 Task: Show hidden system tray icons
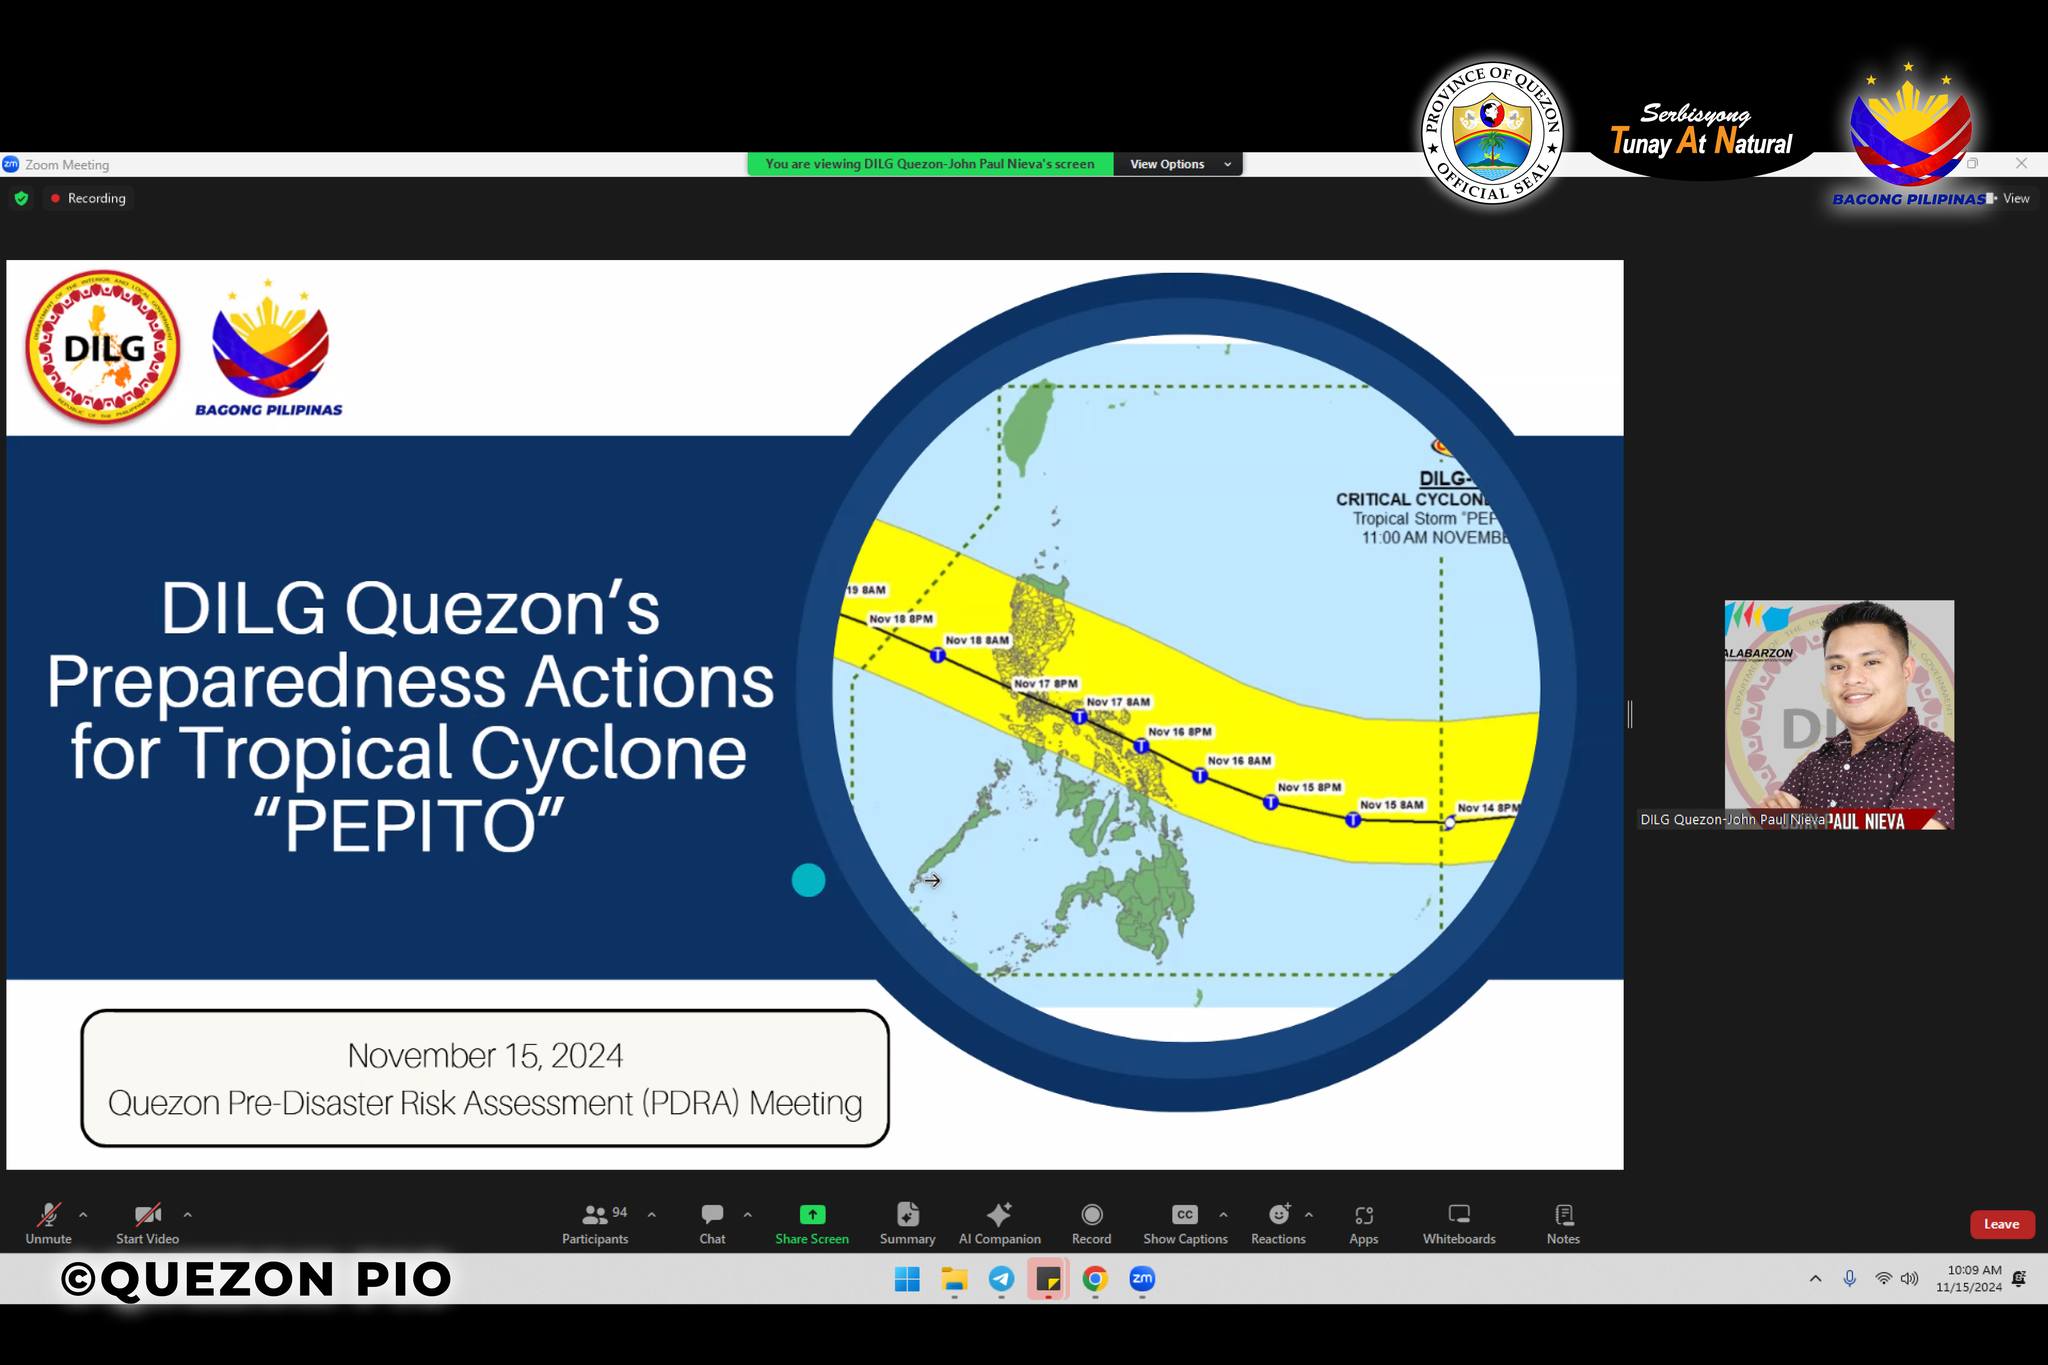(1815, 1279)
